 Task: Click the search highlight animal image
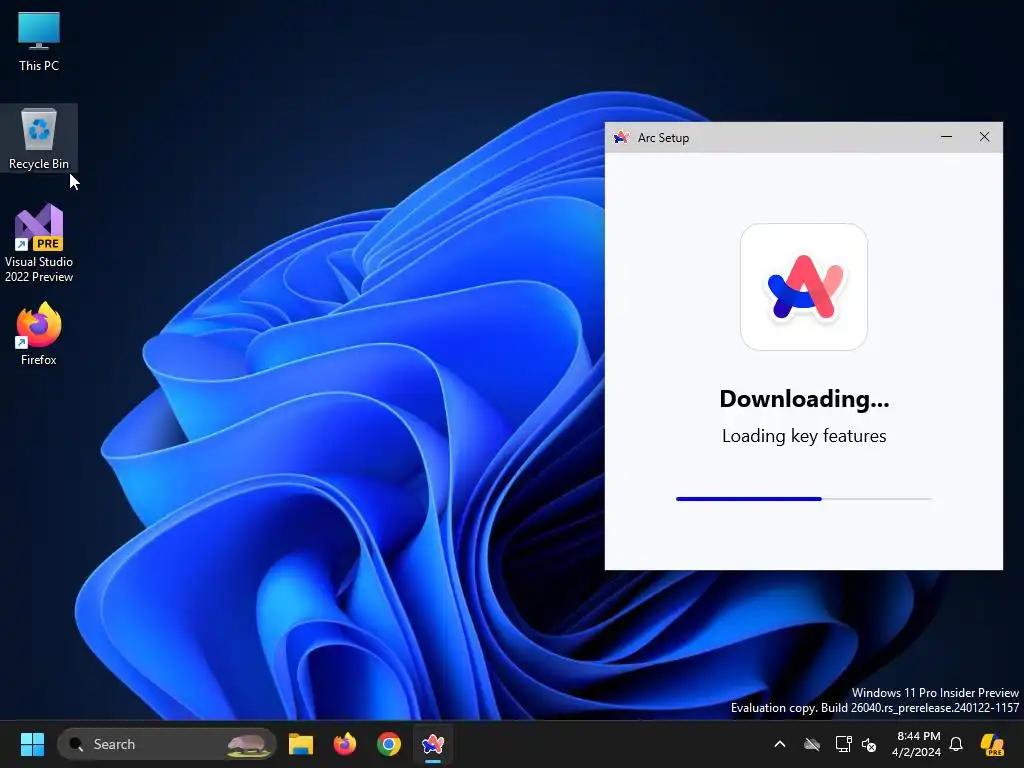248,744
